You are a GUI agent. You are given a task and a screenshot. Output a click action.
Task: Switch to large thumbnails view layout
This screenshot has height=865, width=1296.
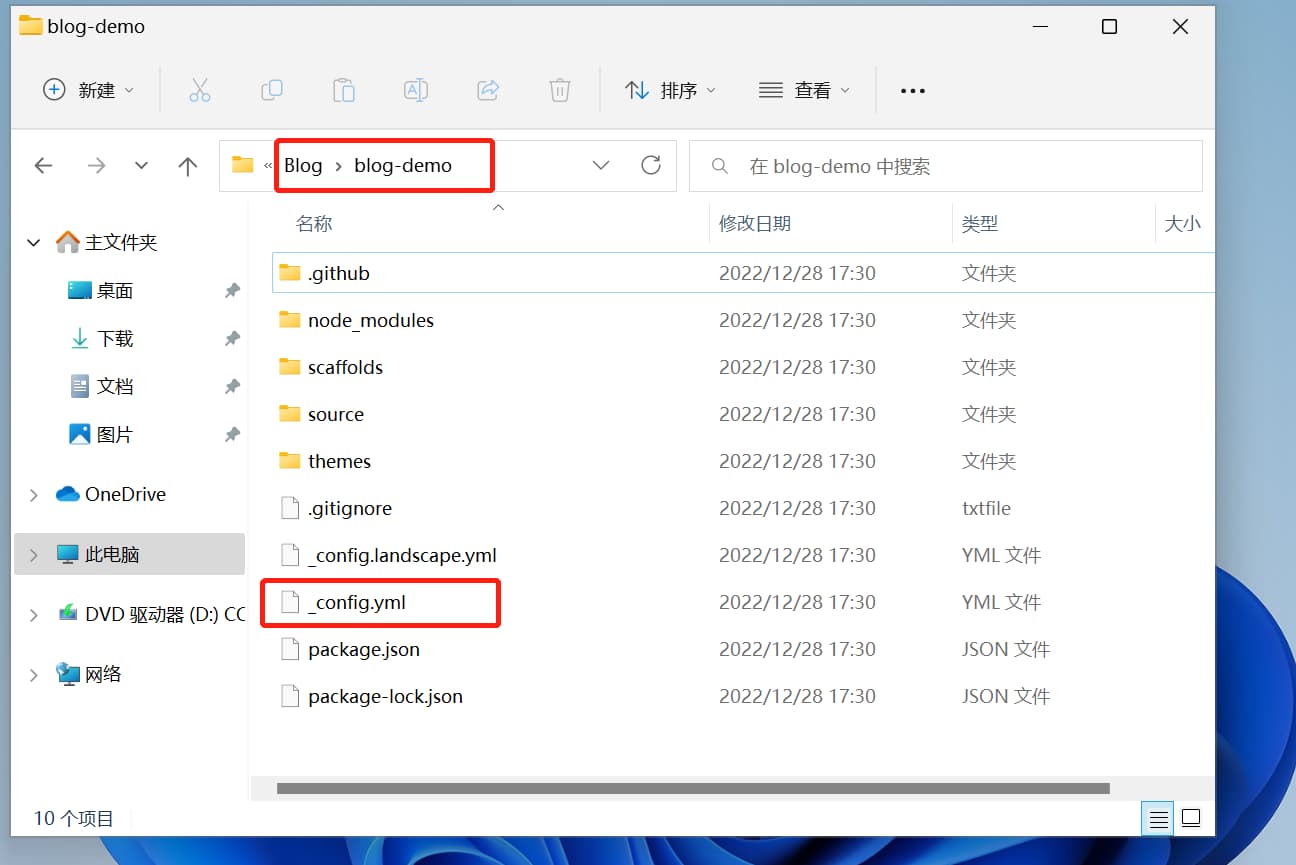tap(1191, 819)
